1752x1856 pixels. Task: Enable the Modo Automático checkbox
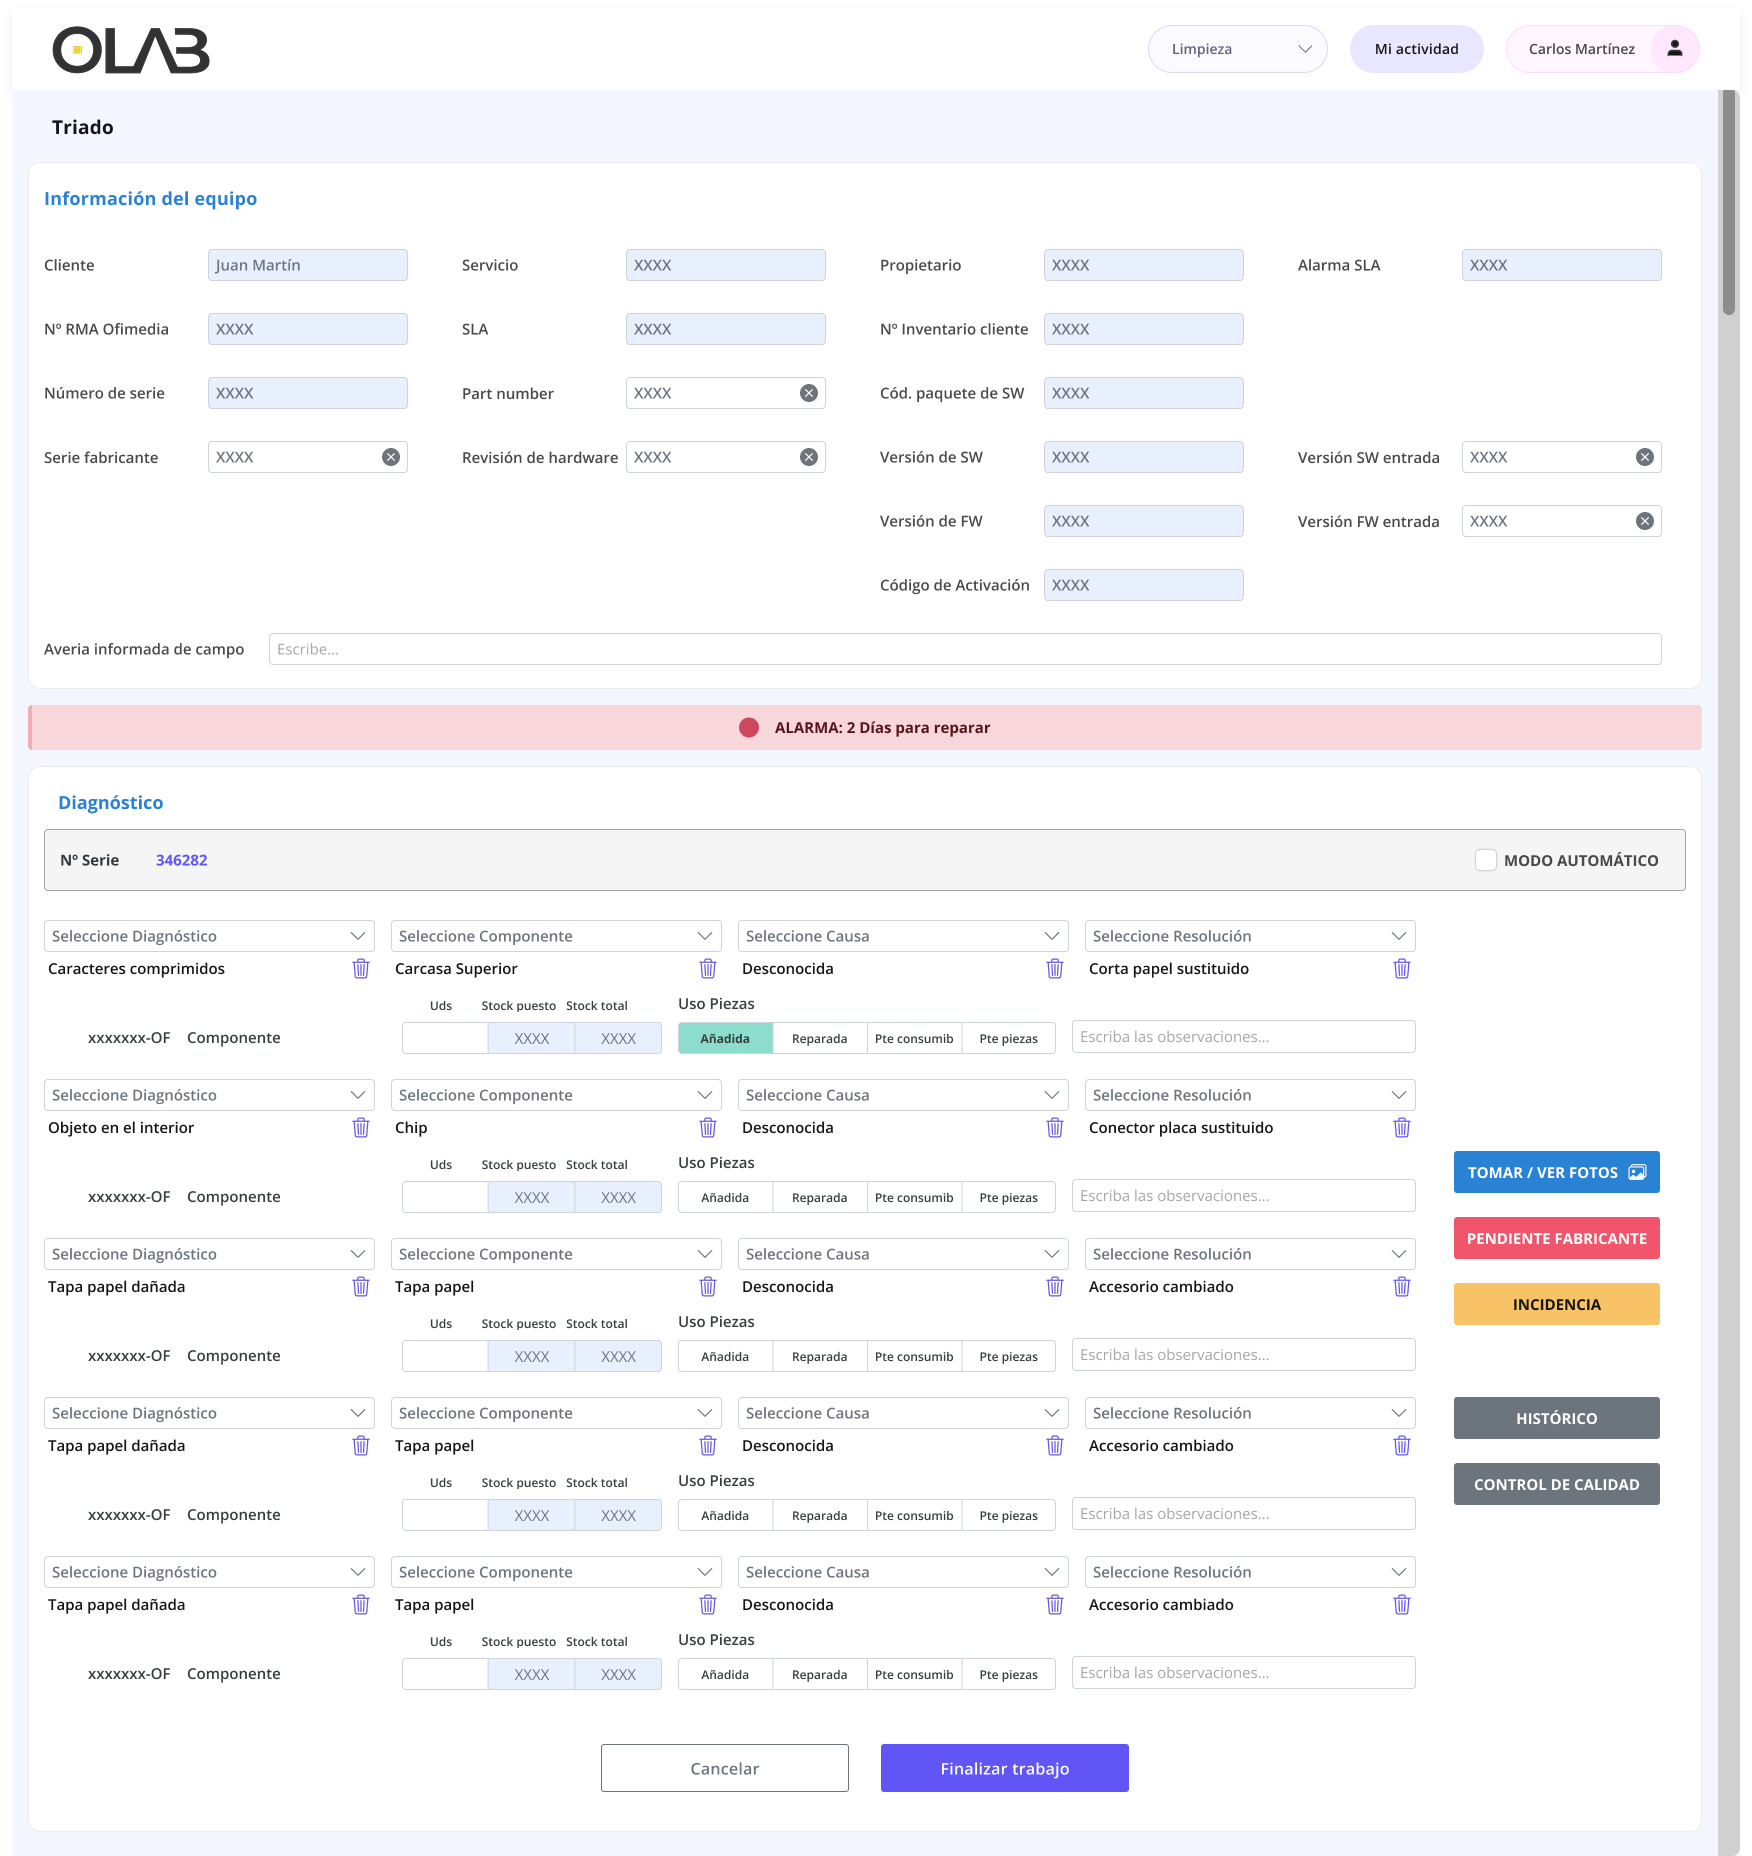point(1486,860)
